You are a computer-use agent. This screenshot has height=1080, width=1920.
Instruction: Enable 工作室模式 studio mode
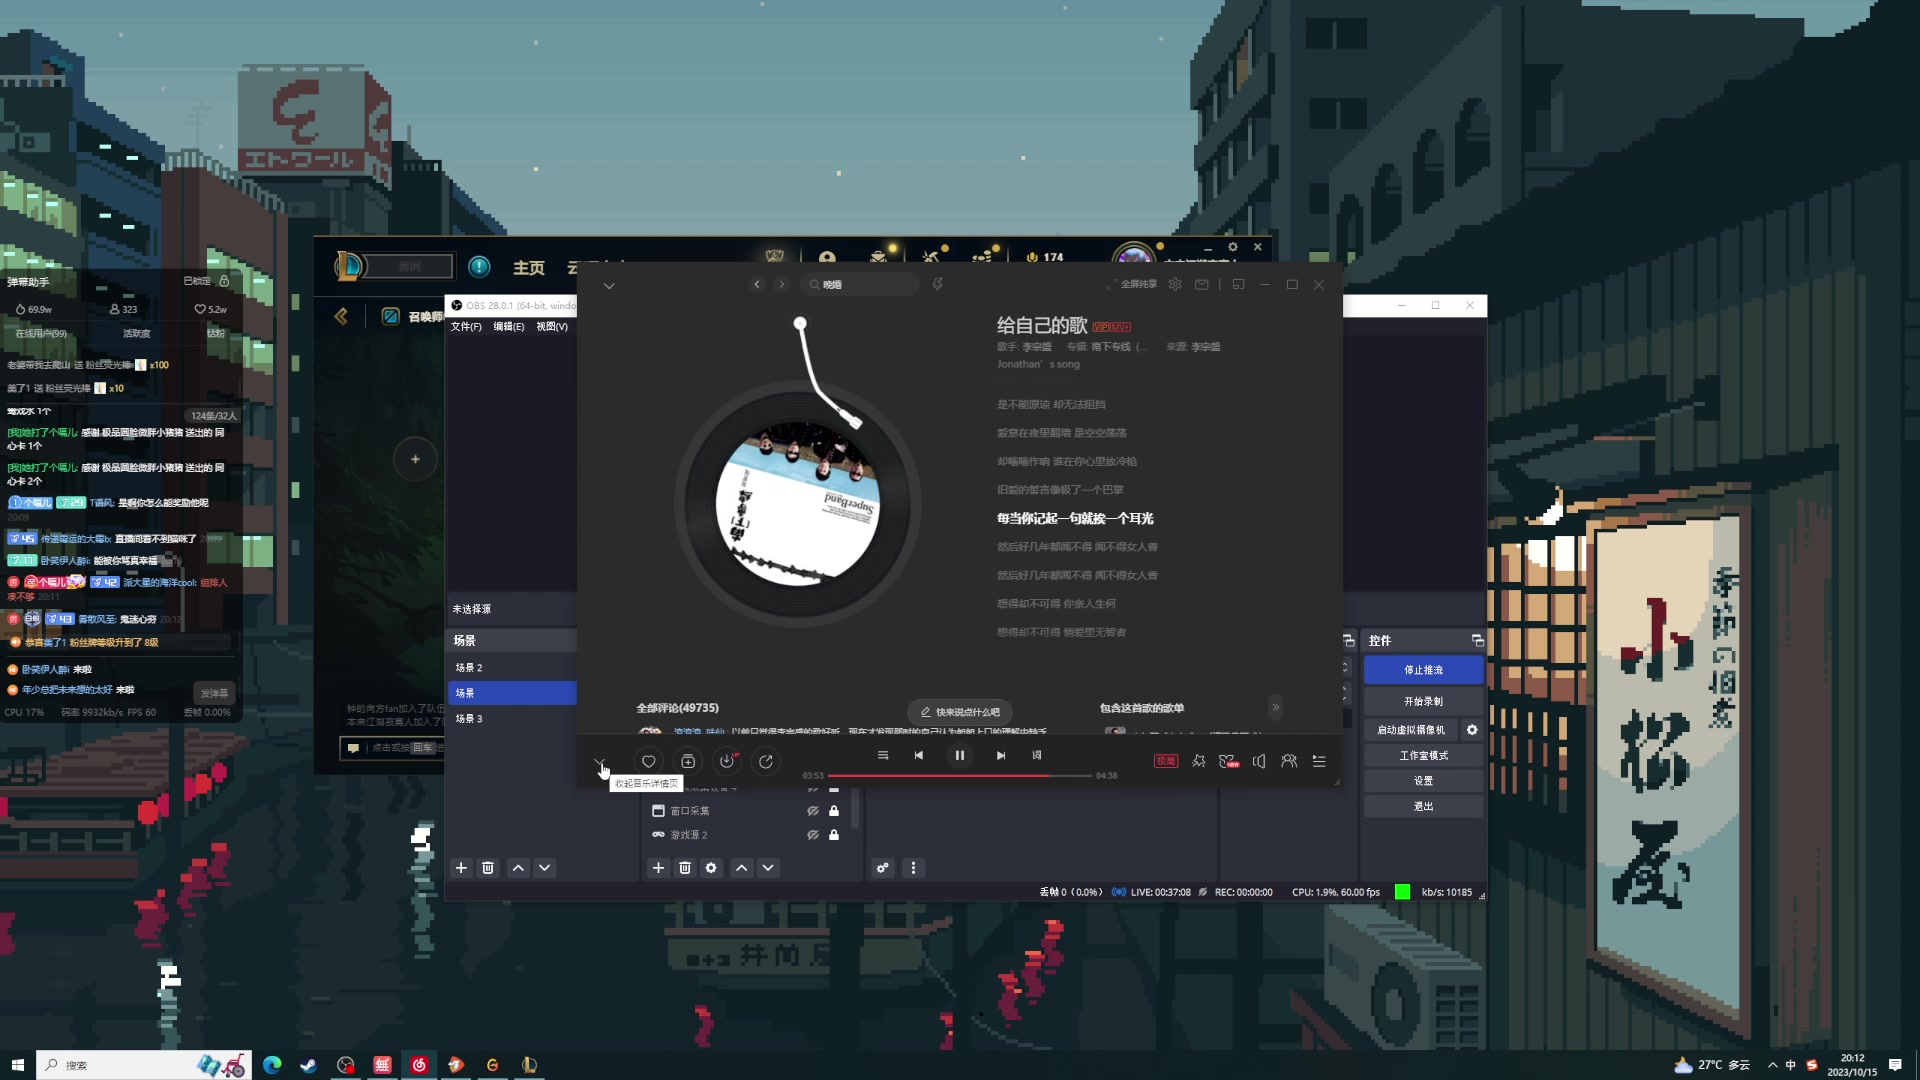click(x=1423, y=756)
